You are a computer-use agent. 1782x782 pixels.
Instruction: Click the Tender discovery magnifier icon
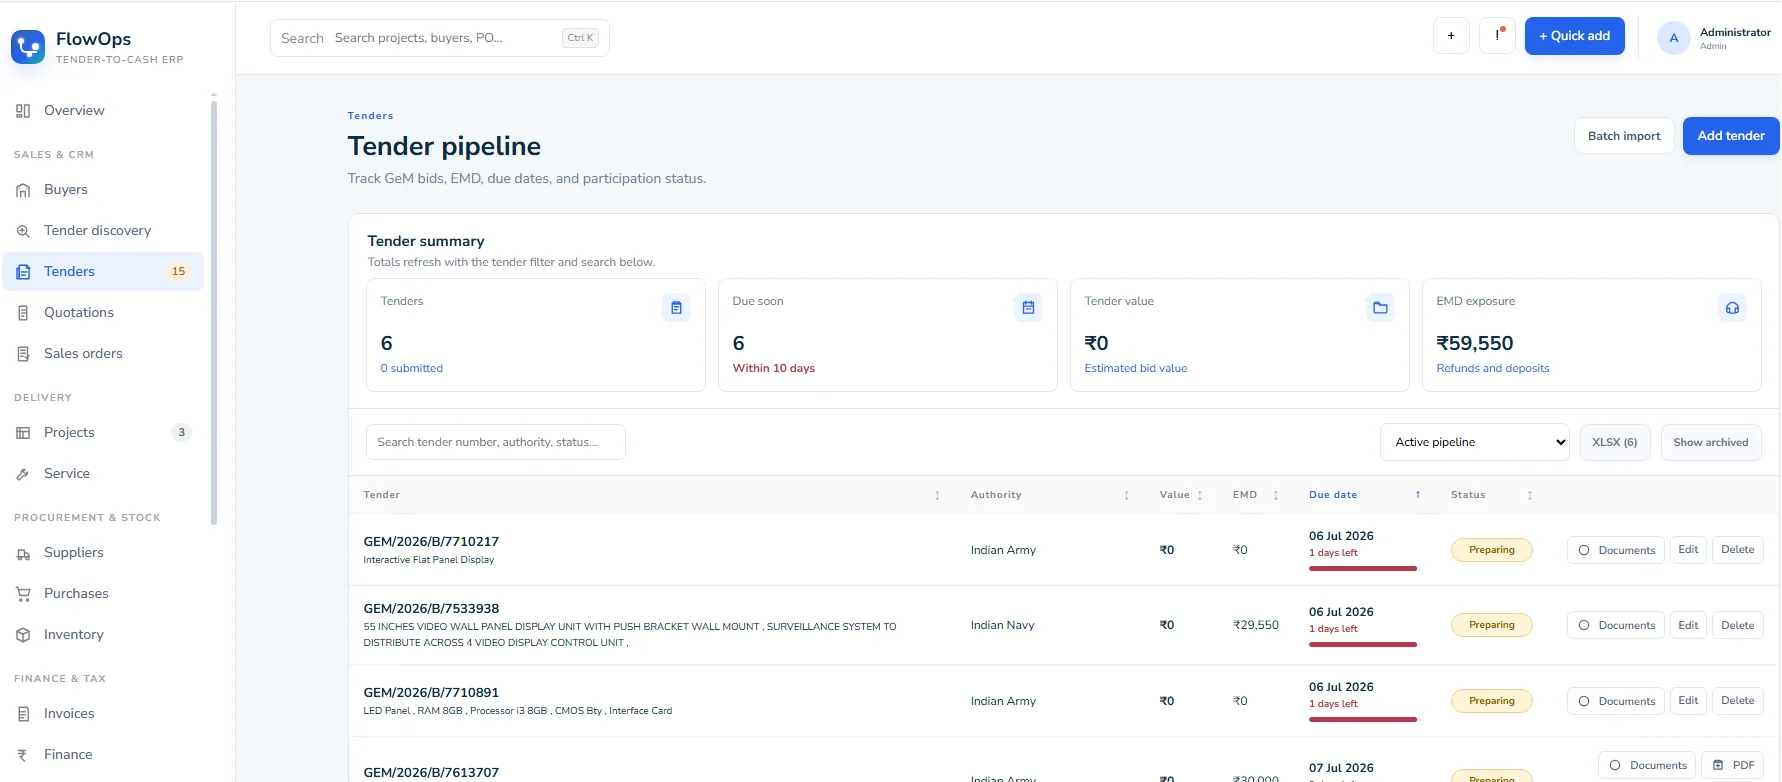pyautogui.click(x=23, y=231)
